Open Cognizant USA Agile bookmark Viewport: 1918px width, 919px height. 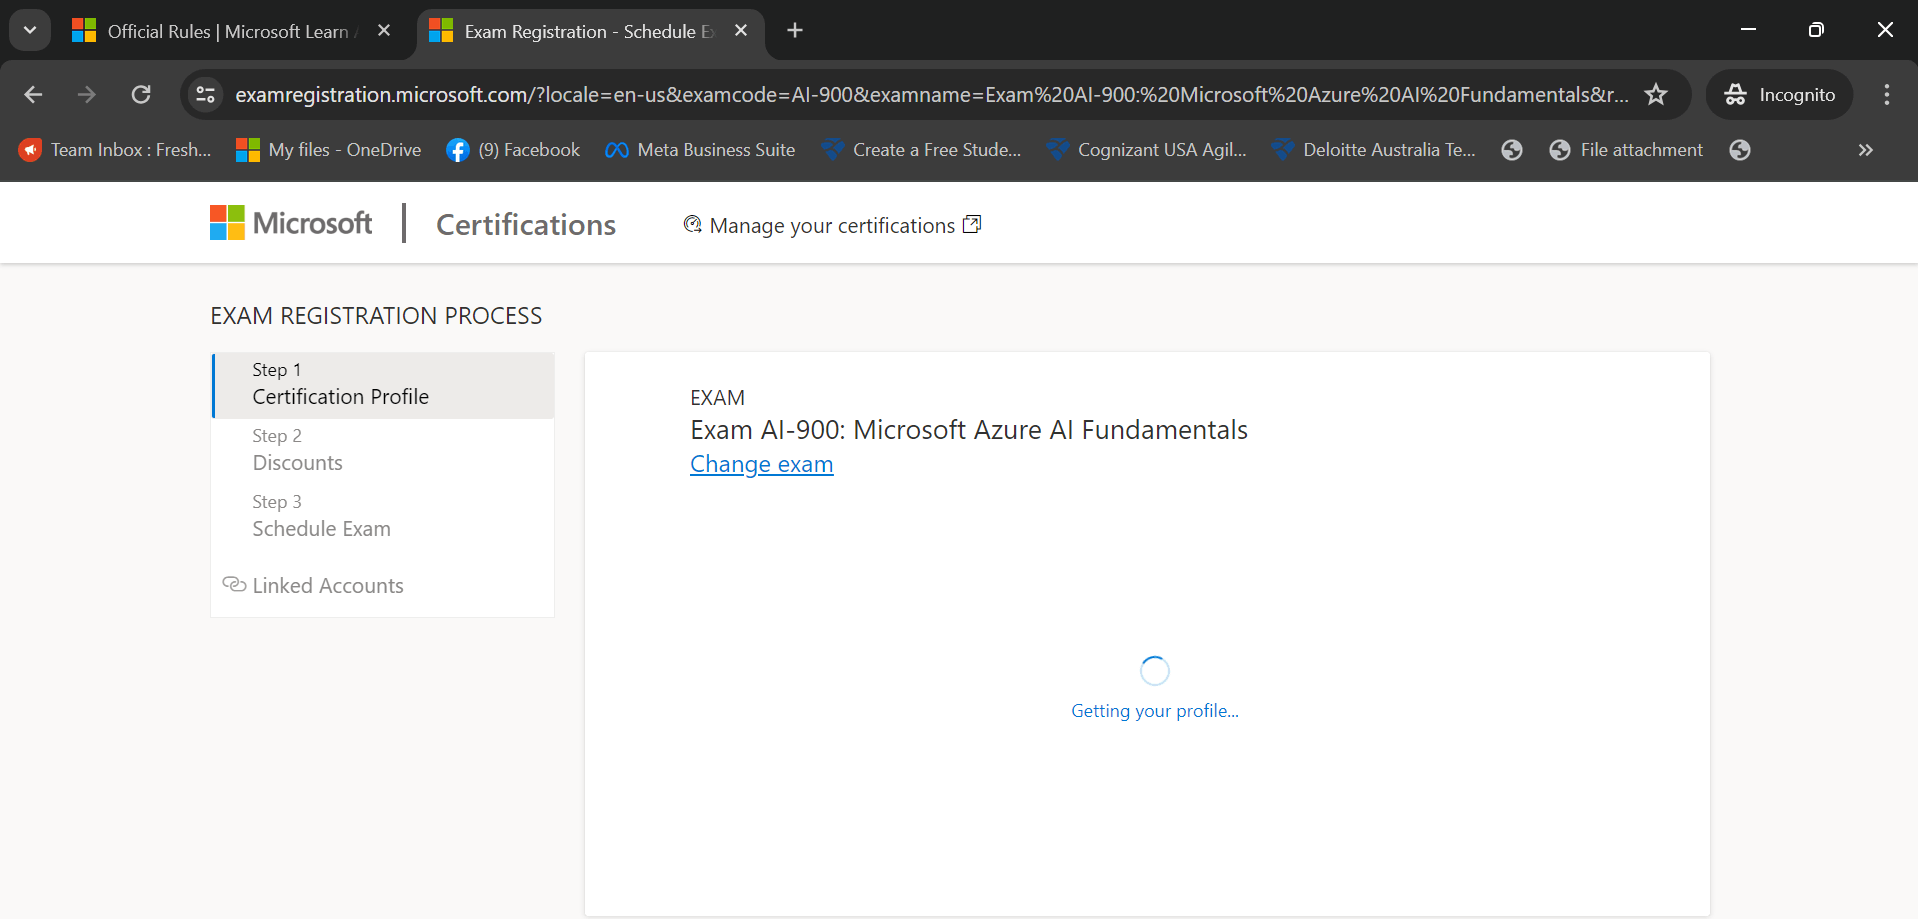(x=1147, y=150)
